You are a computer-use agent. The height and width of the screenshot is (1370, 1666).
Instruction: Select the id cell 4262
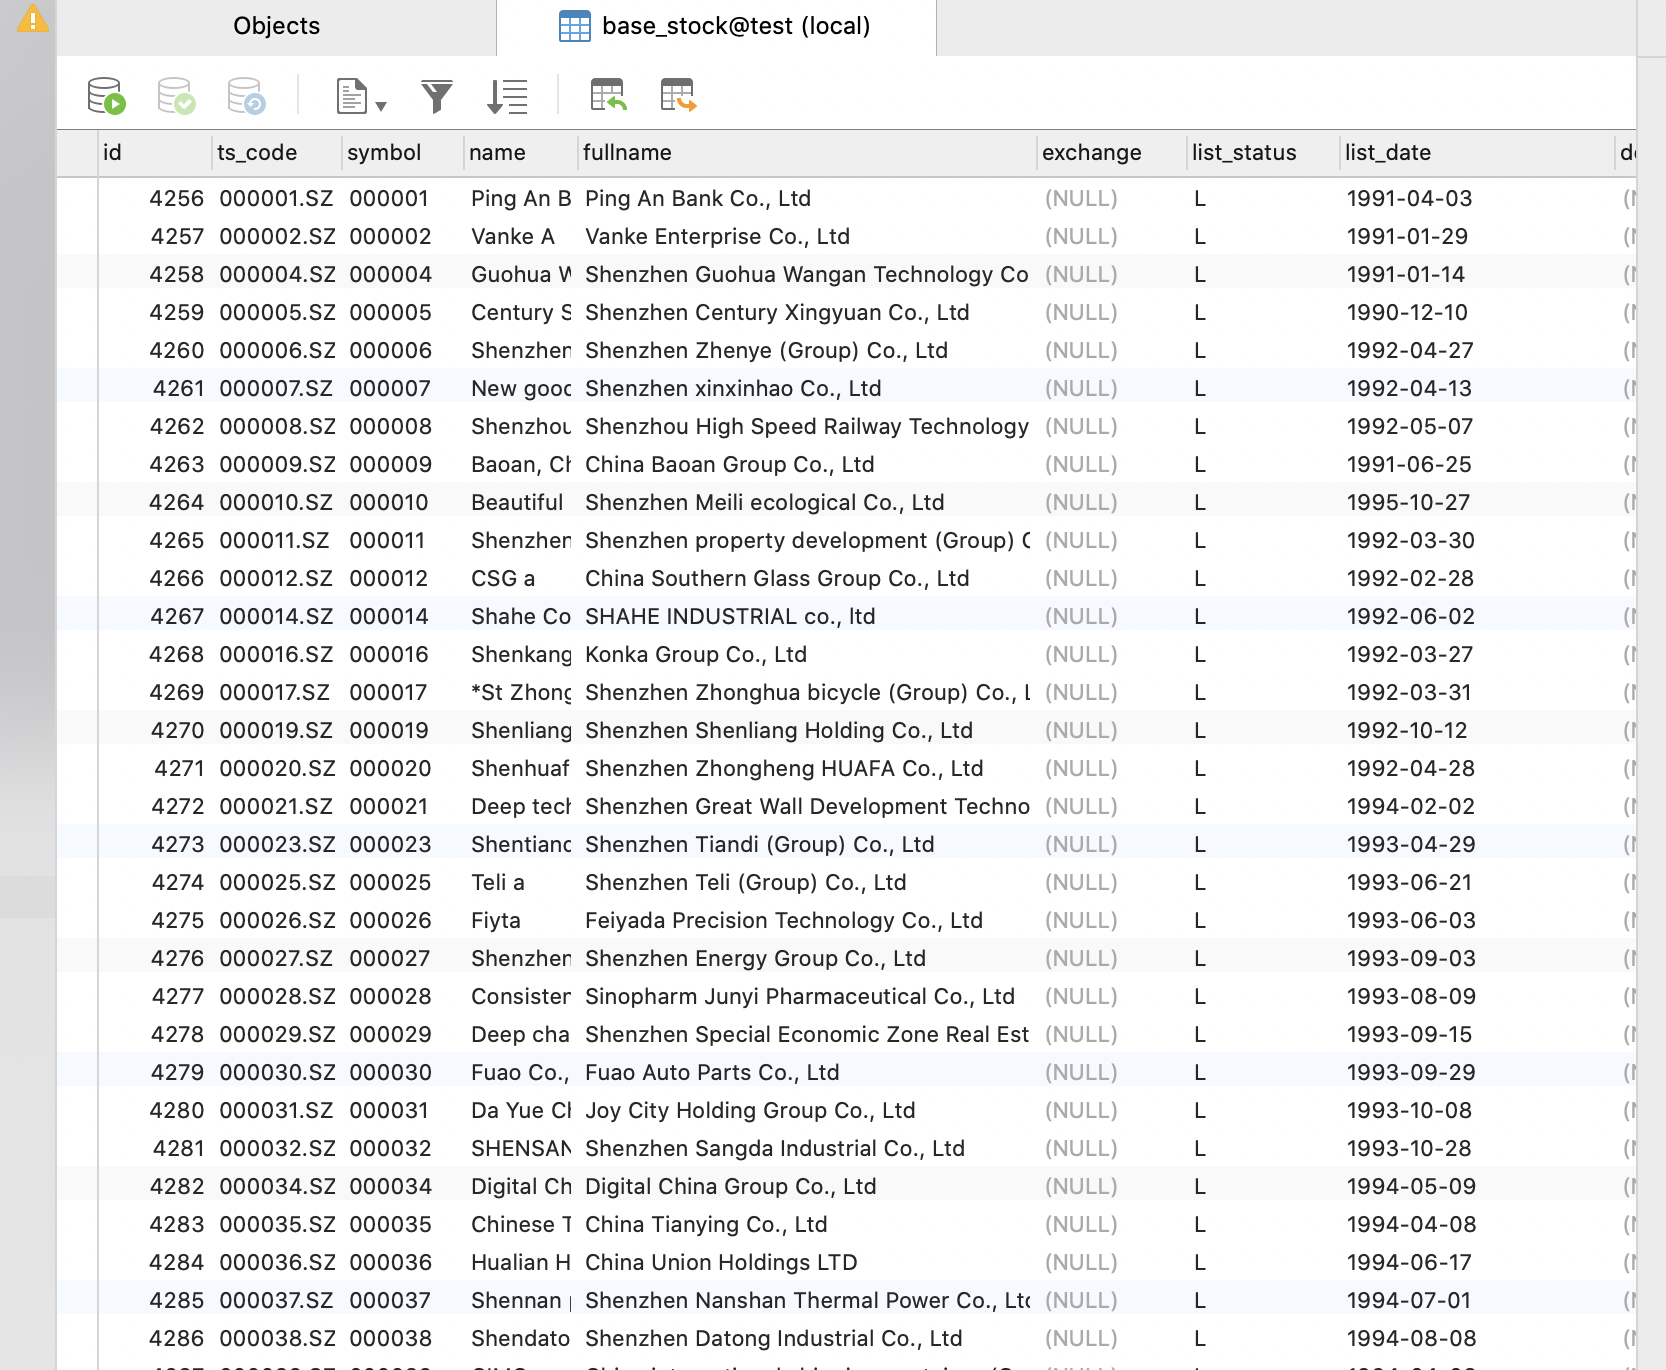point(155,427)
